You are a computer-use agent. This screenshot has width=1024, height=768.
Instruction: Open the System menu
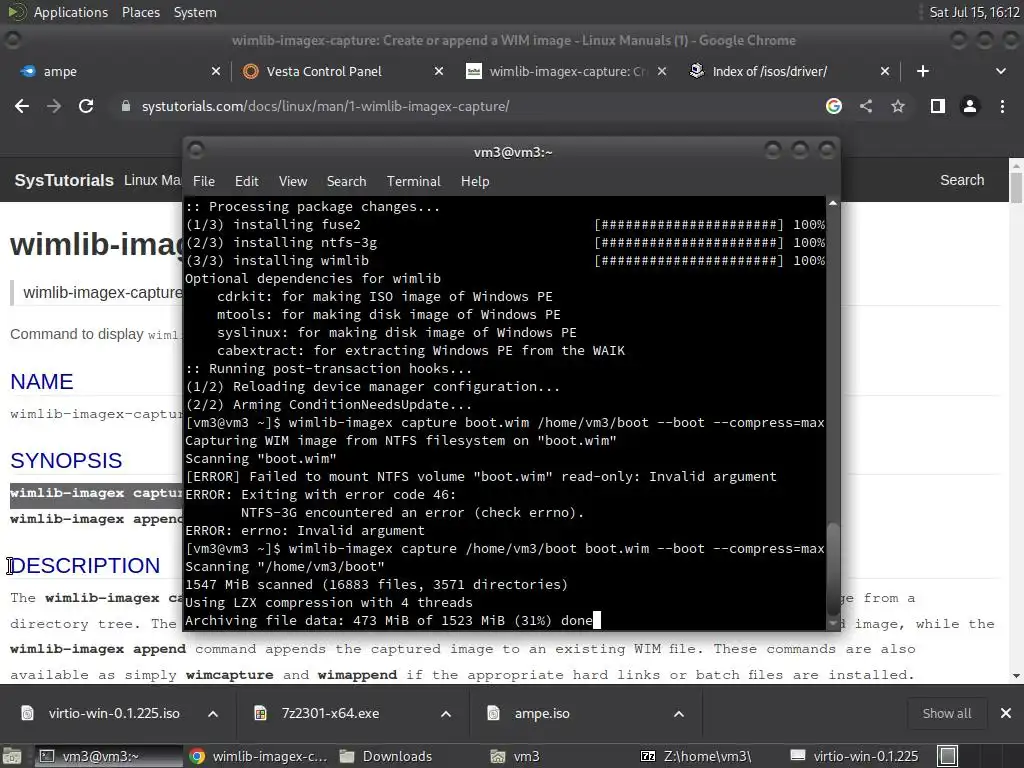(195, 12)
